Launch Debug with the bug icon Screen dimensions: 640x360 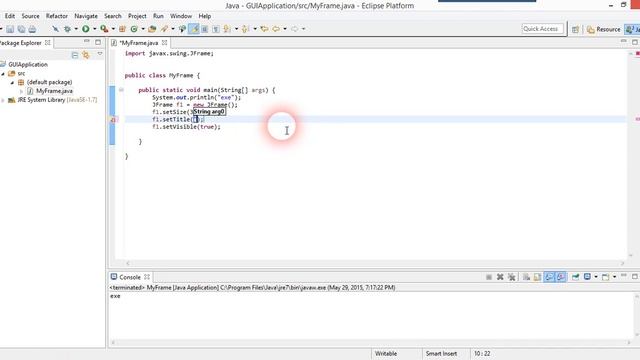tap(67, 29)
